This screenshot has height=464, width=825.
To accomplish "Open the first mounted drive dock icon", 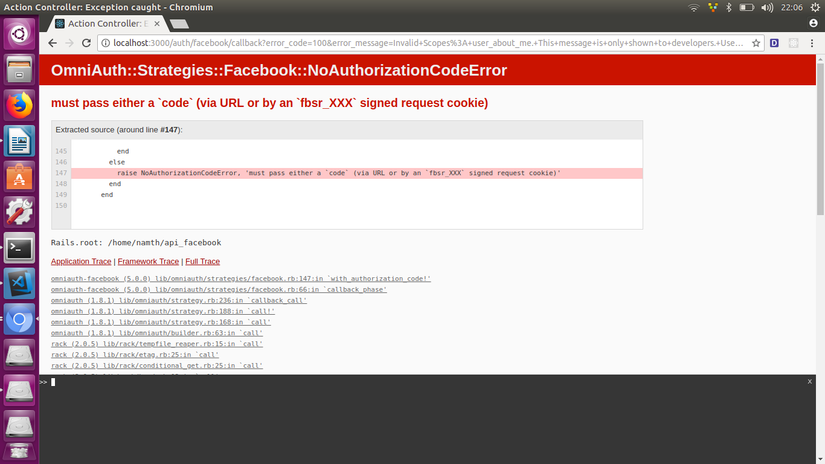I will point(19,355).
